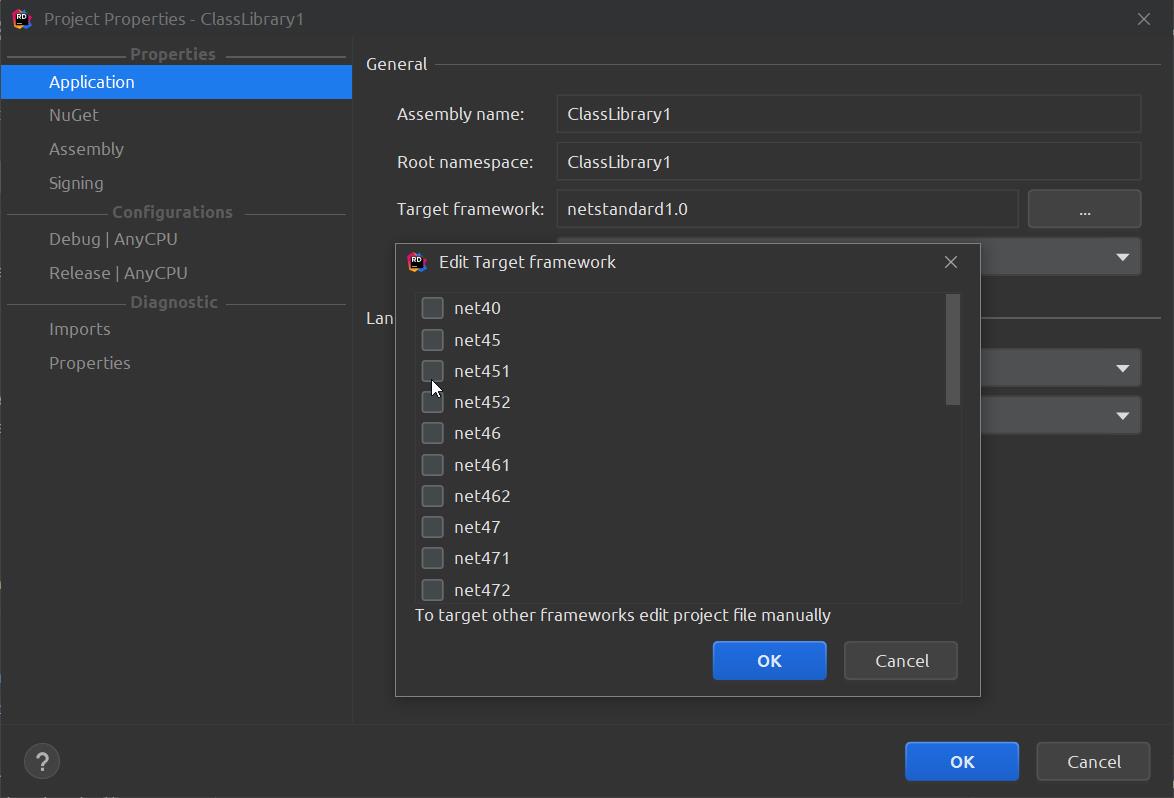1174x798 pixels.
Task: Enable the net40 checkbox
Action: (432, 308)
